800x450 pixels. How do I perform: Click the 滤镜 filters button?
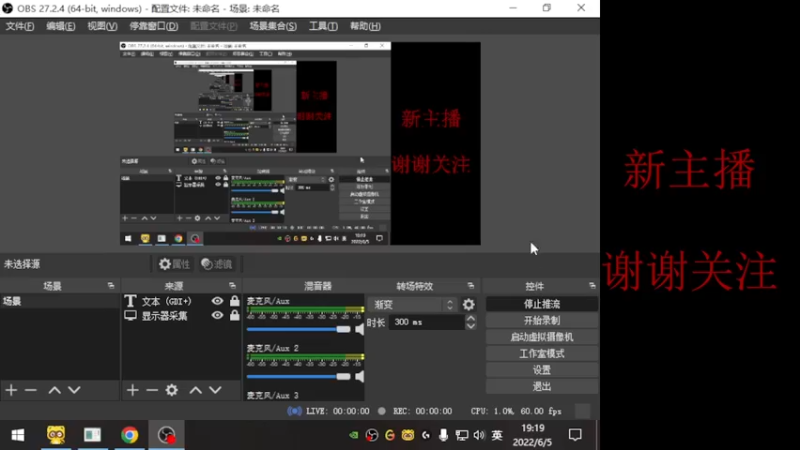pos(217,264)
